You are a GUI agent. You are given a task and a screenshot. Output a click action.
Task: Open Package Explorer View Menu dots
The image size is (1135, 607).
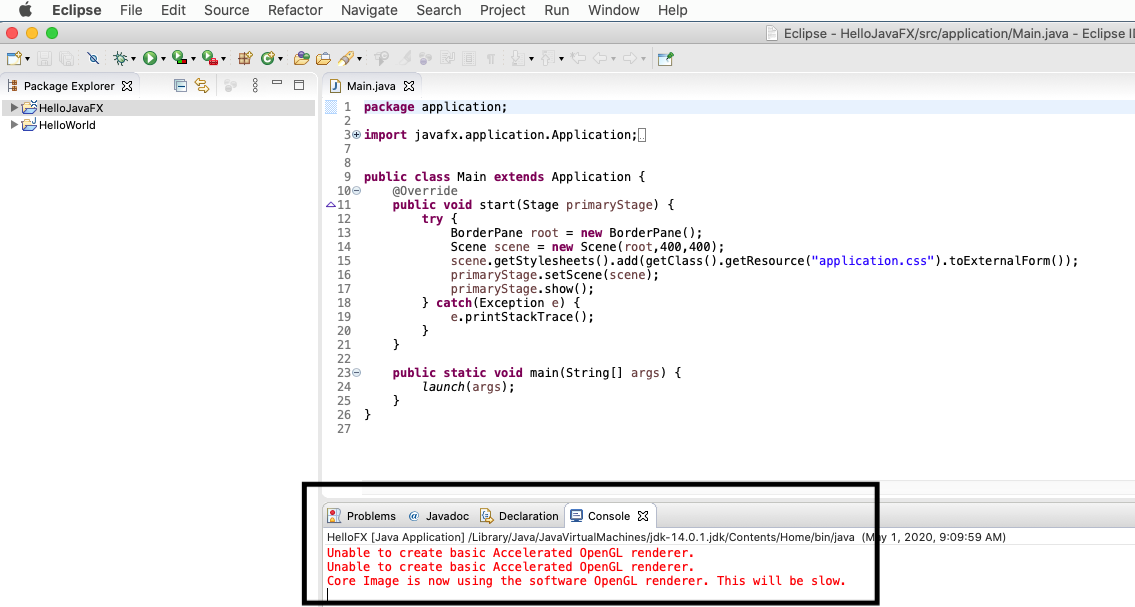coord(255,86)
